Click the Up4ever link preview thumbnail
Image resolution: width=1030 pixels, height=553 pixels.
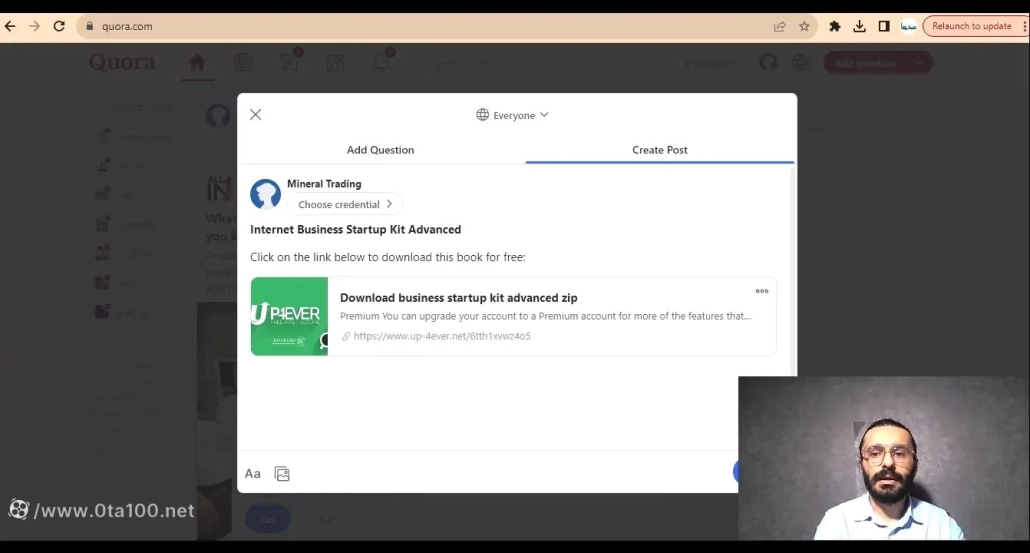click(x=289, y=316)
